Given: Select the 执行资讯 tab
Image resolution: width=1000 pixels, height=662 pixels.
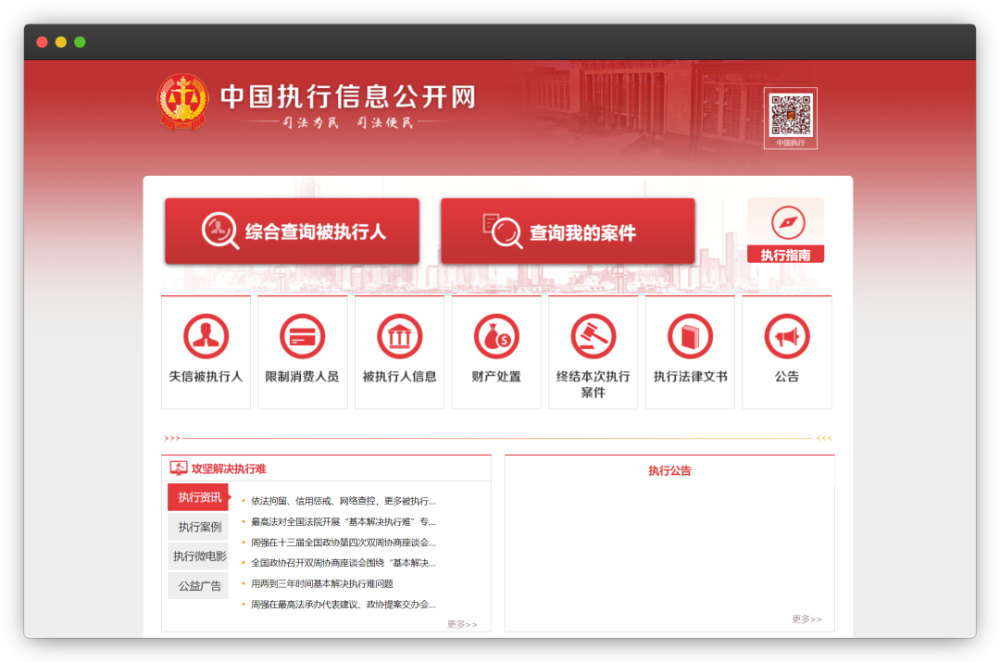Looking at the screenshot, I should point(198,497).
